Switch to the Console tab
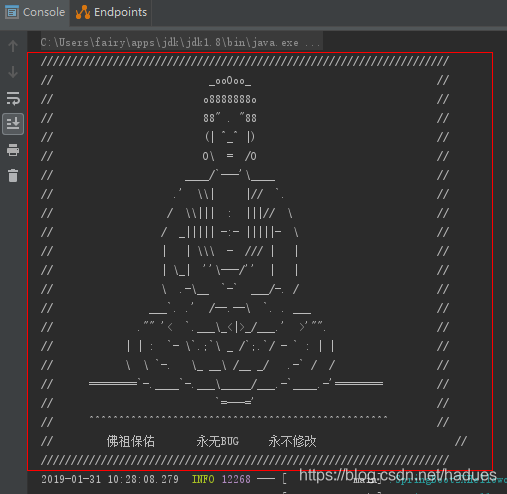507x494 pixels. pos(35,12)
